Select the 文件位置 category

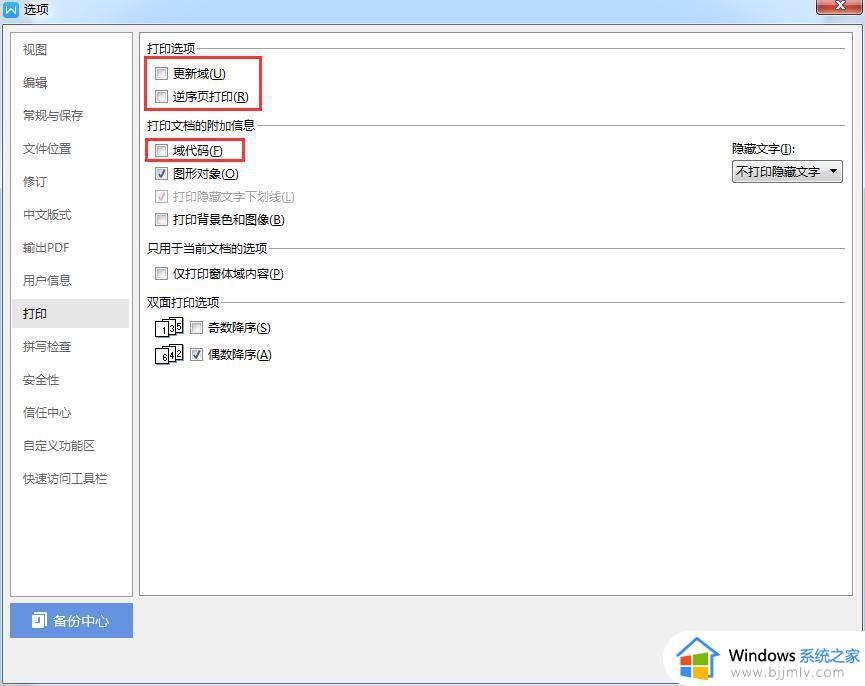click(x=70, y=148)
